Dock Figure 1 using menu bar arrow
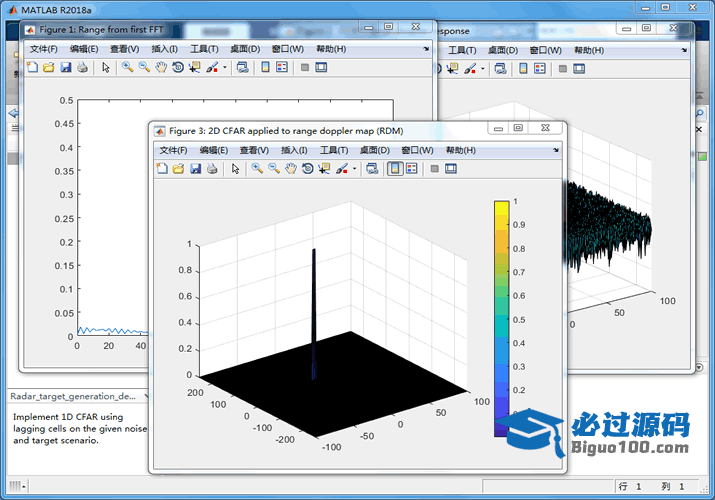Viewport: 715px width, 500px height. click(x=426, y=49)
